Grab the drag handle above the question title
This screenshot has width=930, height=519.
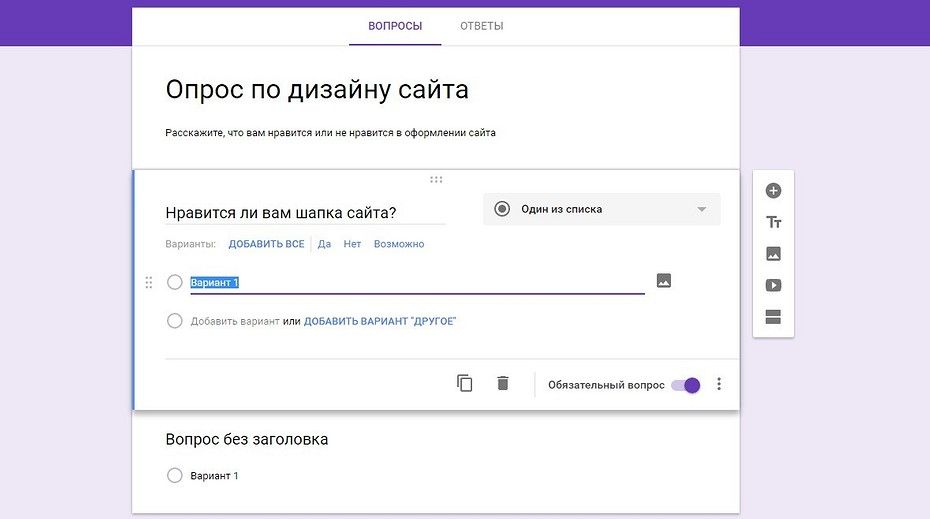[436, 180]
